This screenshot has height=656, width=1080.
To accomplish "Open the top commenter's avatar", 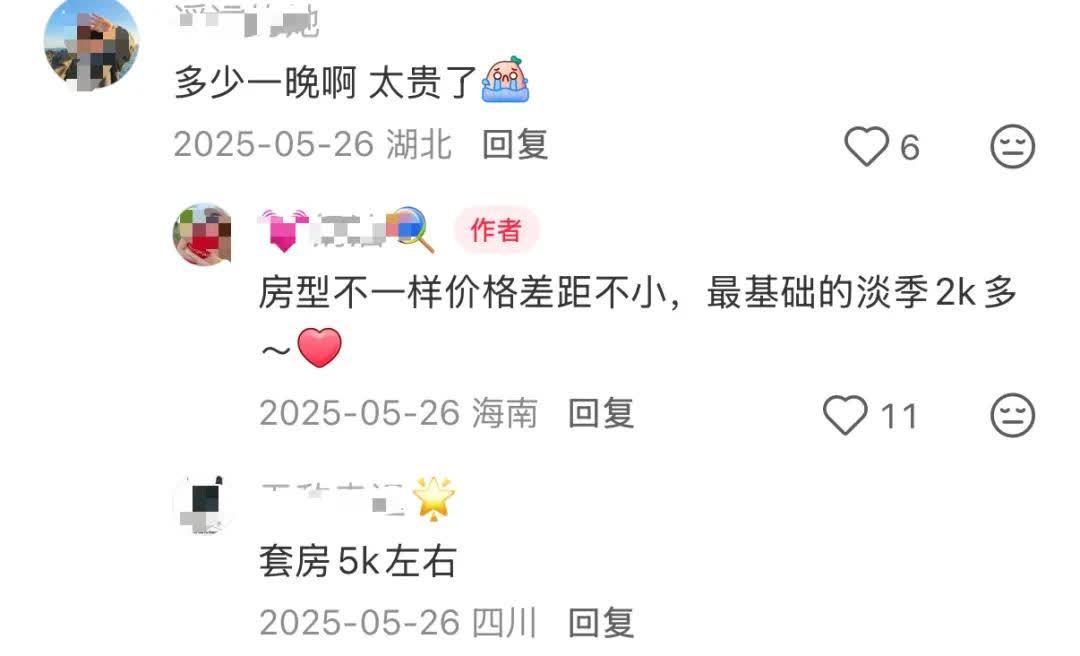I will (91, 43).
